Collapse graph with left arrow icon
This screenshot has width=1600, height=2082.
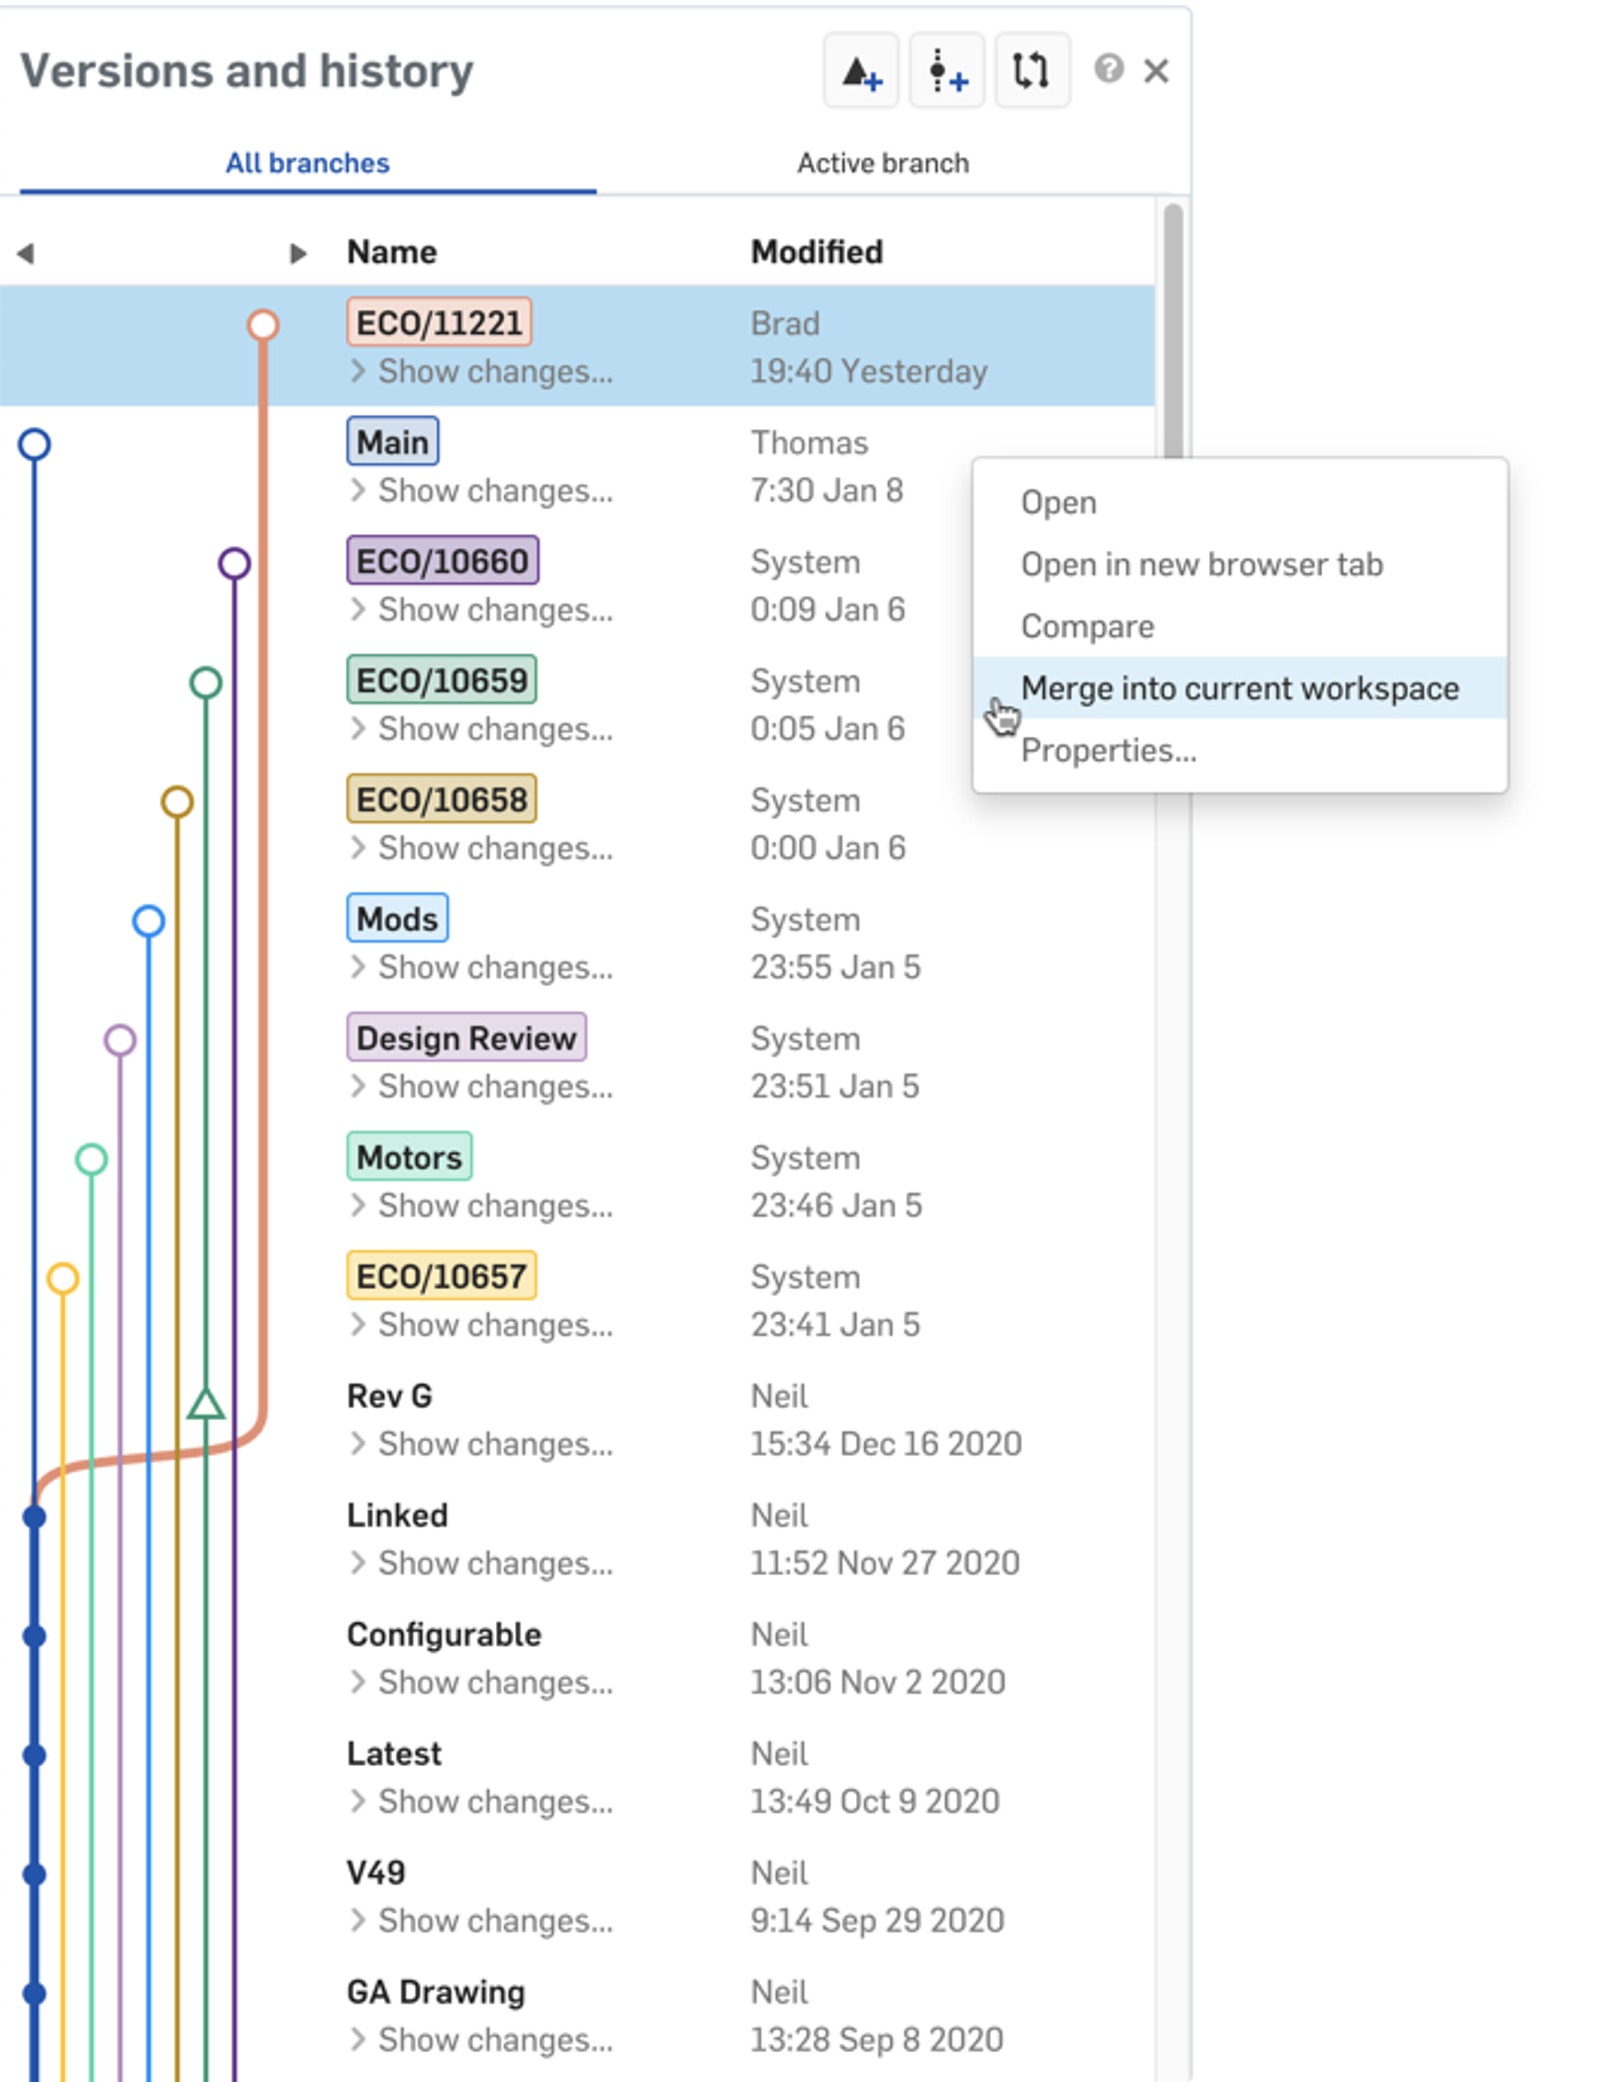point(26,253)
